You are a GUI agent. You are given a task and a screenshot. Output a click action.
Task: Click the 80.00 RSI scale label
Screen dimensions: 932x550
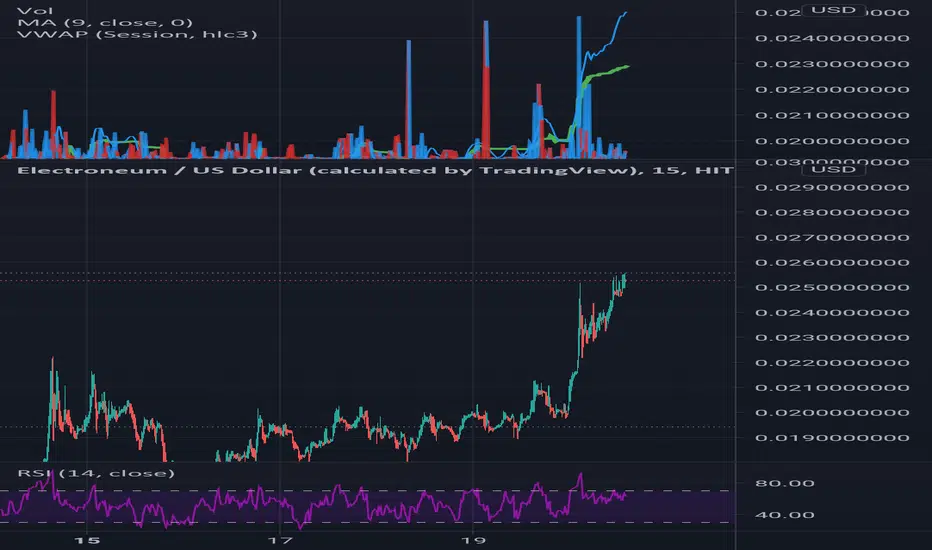tap(785, 483)
